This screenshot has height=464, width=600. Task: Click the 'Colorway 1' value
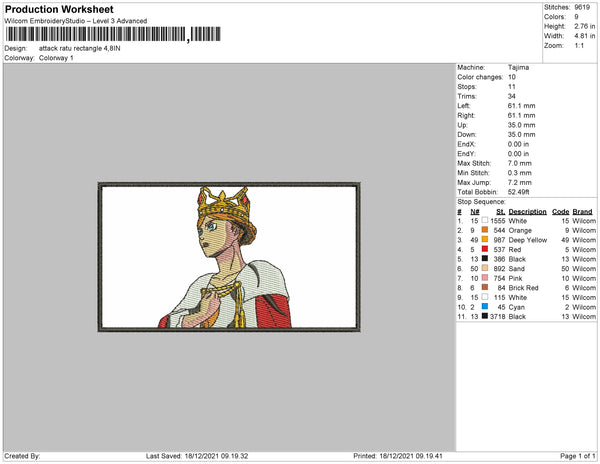point(56,58)
